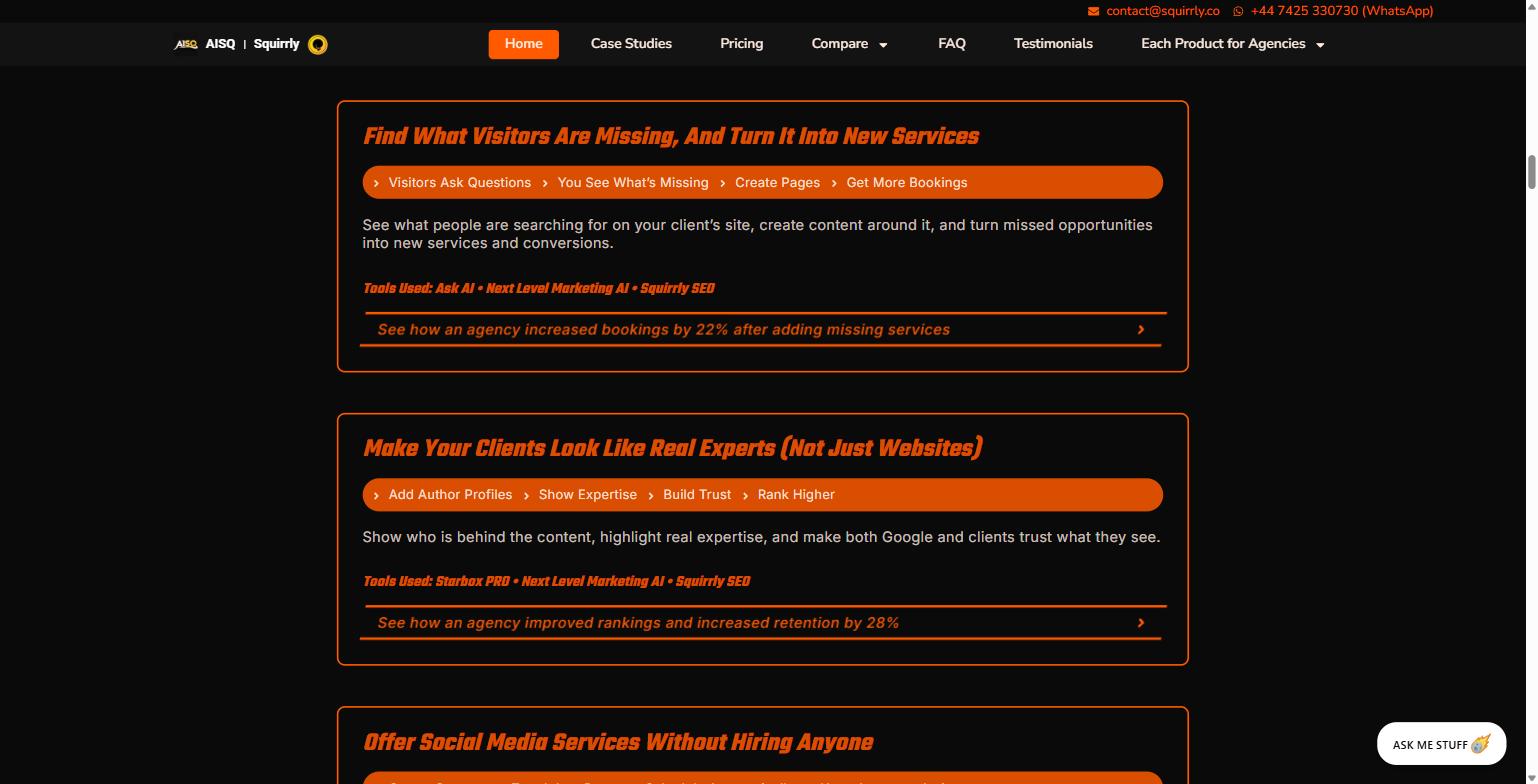Screen dimensions: 1538x784
Task: Click the 'Create Pages' step
Action: pos(777,183)
